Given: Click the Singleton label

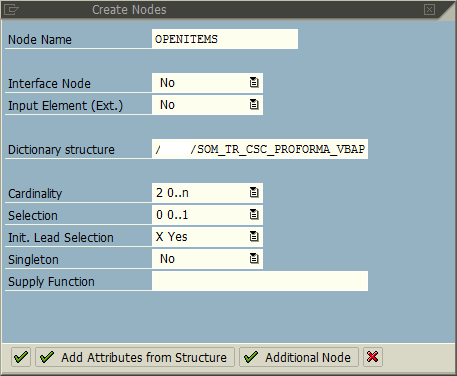Looking at the screenshot, I should point(33,260).
